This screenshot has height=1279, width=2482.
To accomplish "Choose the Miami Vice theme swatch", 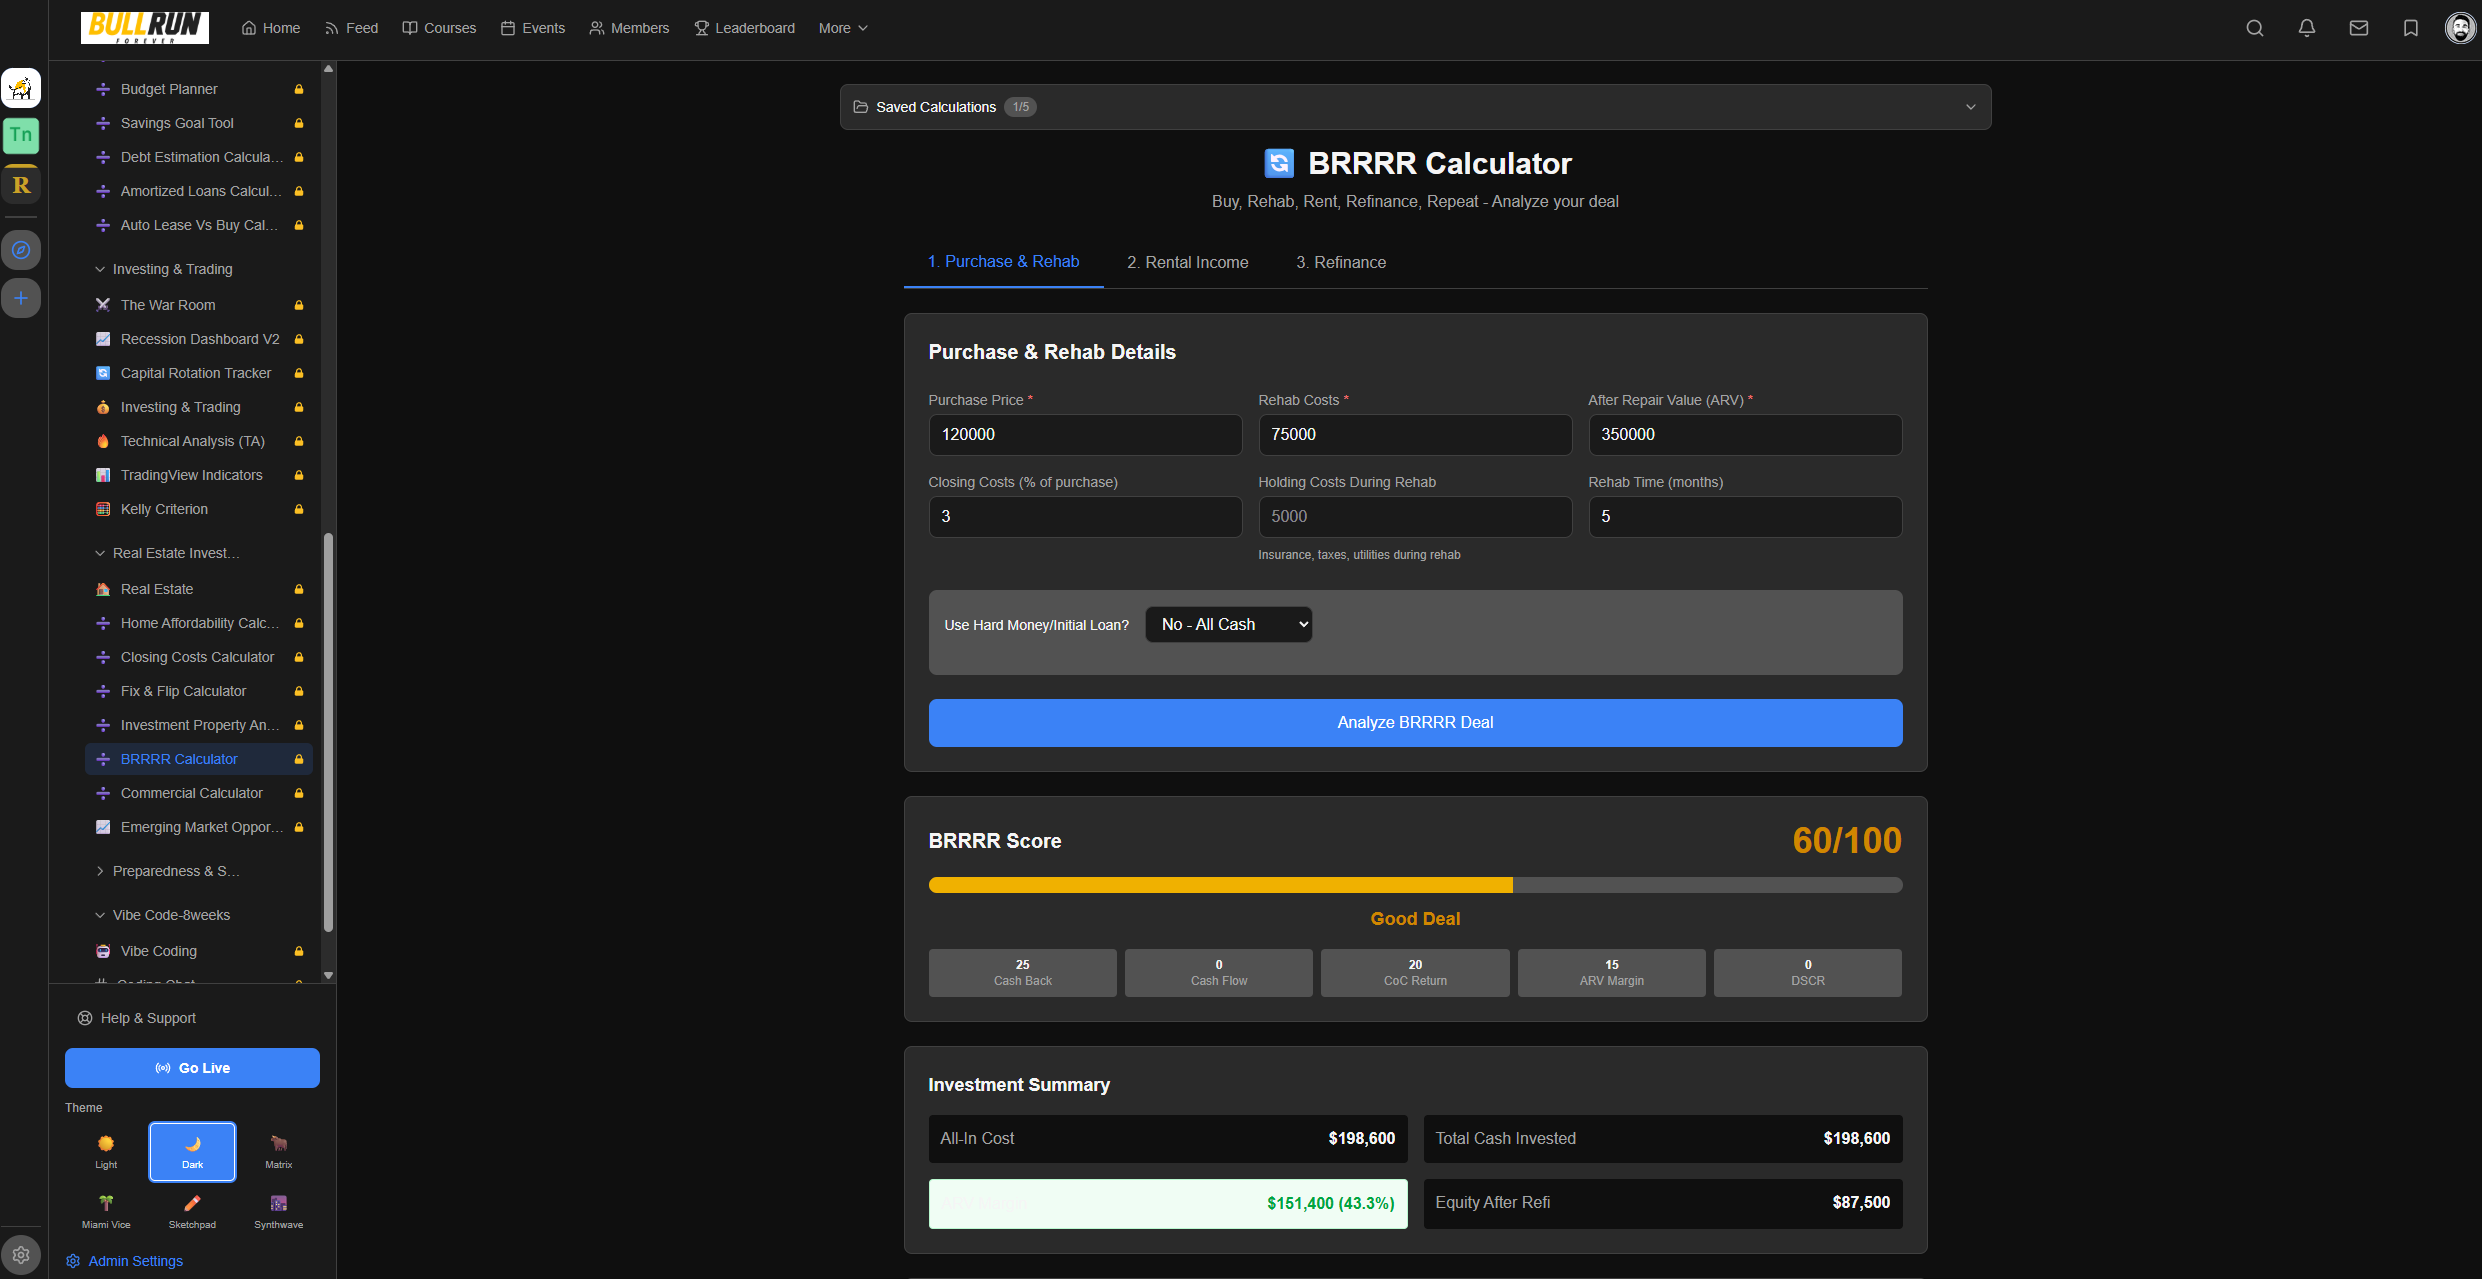I will (105, 1210).
